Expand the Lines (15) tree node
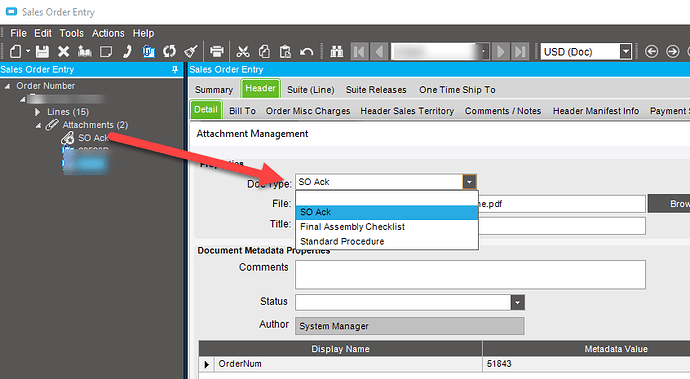690x379 pixels. click(37, 112)
